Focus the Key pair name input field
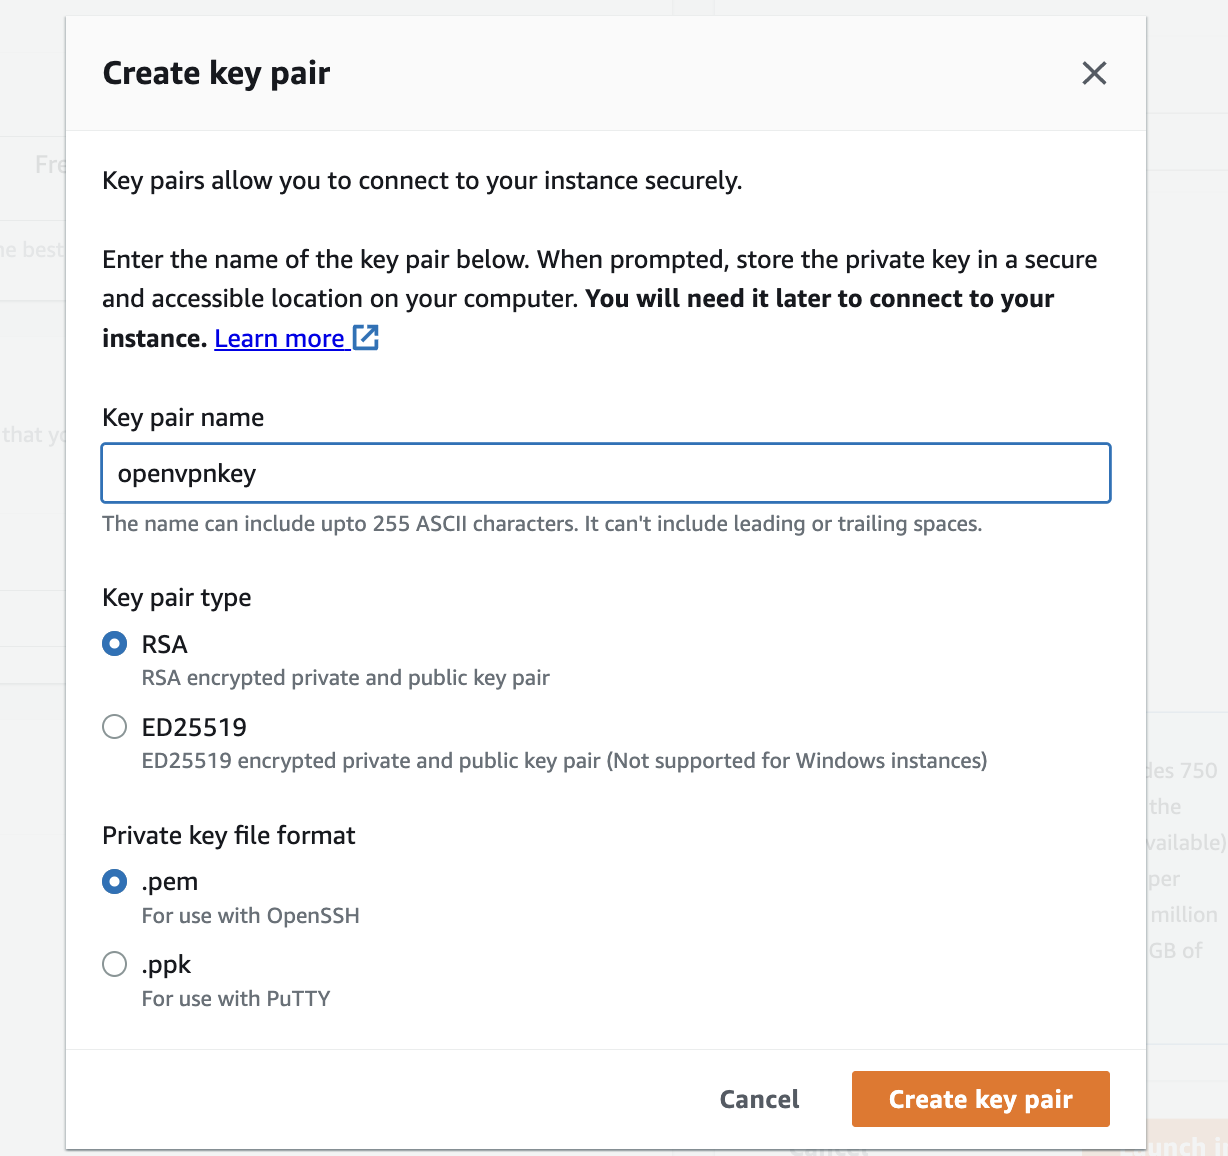This screenshot has width=1228, height=1156. (x=605, y=473)
